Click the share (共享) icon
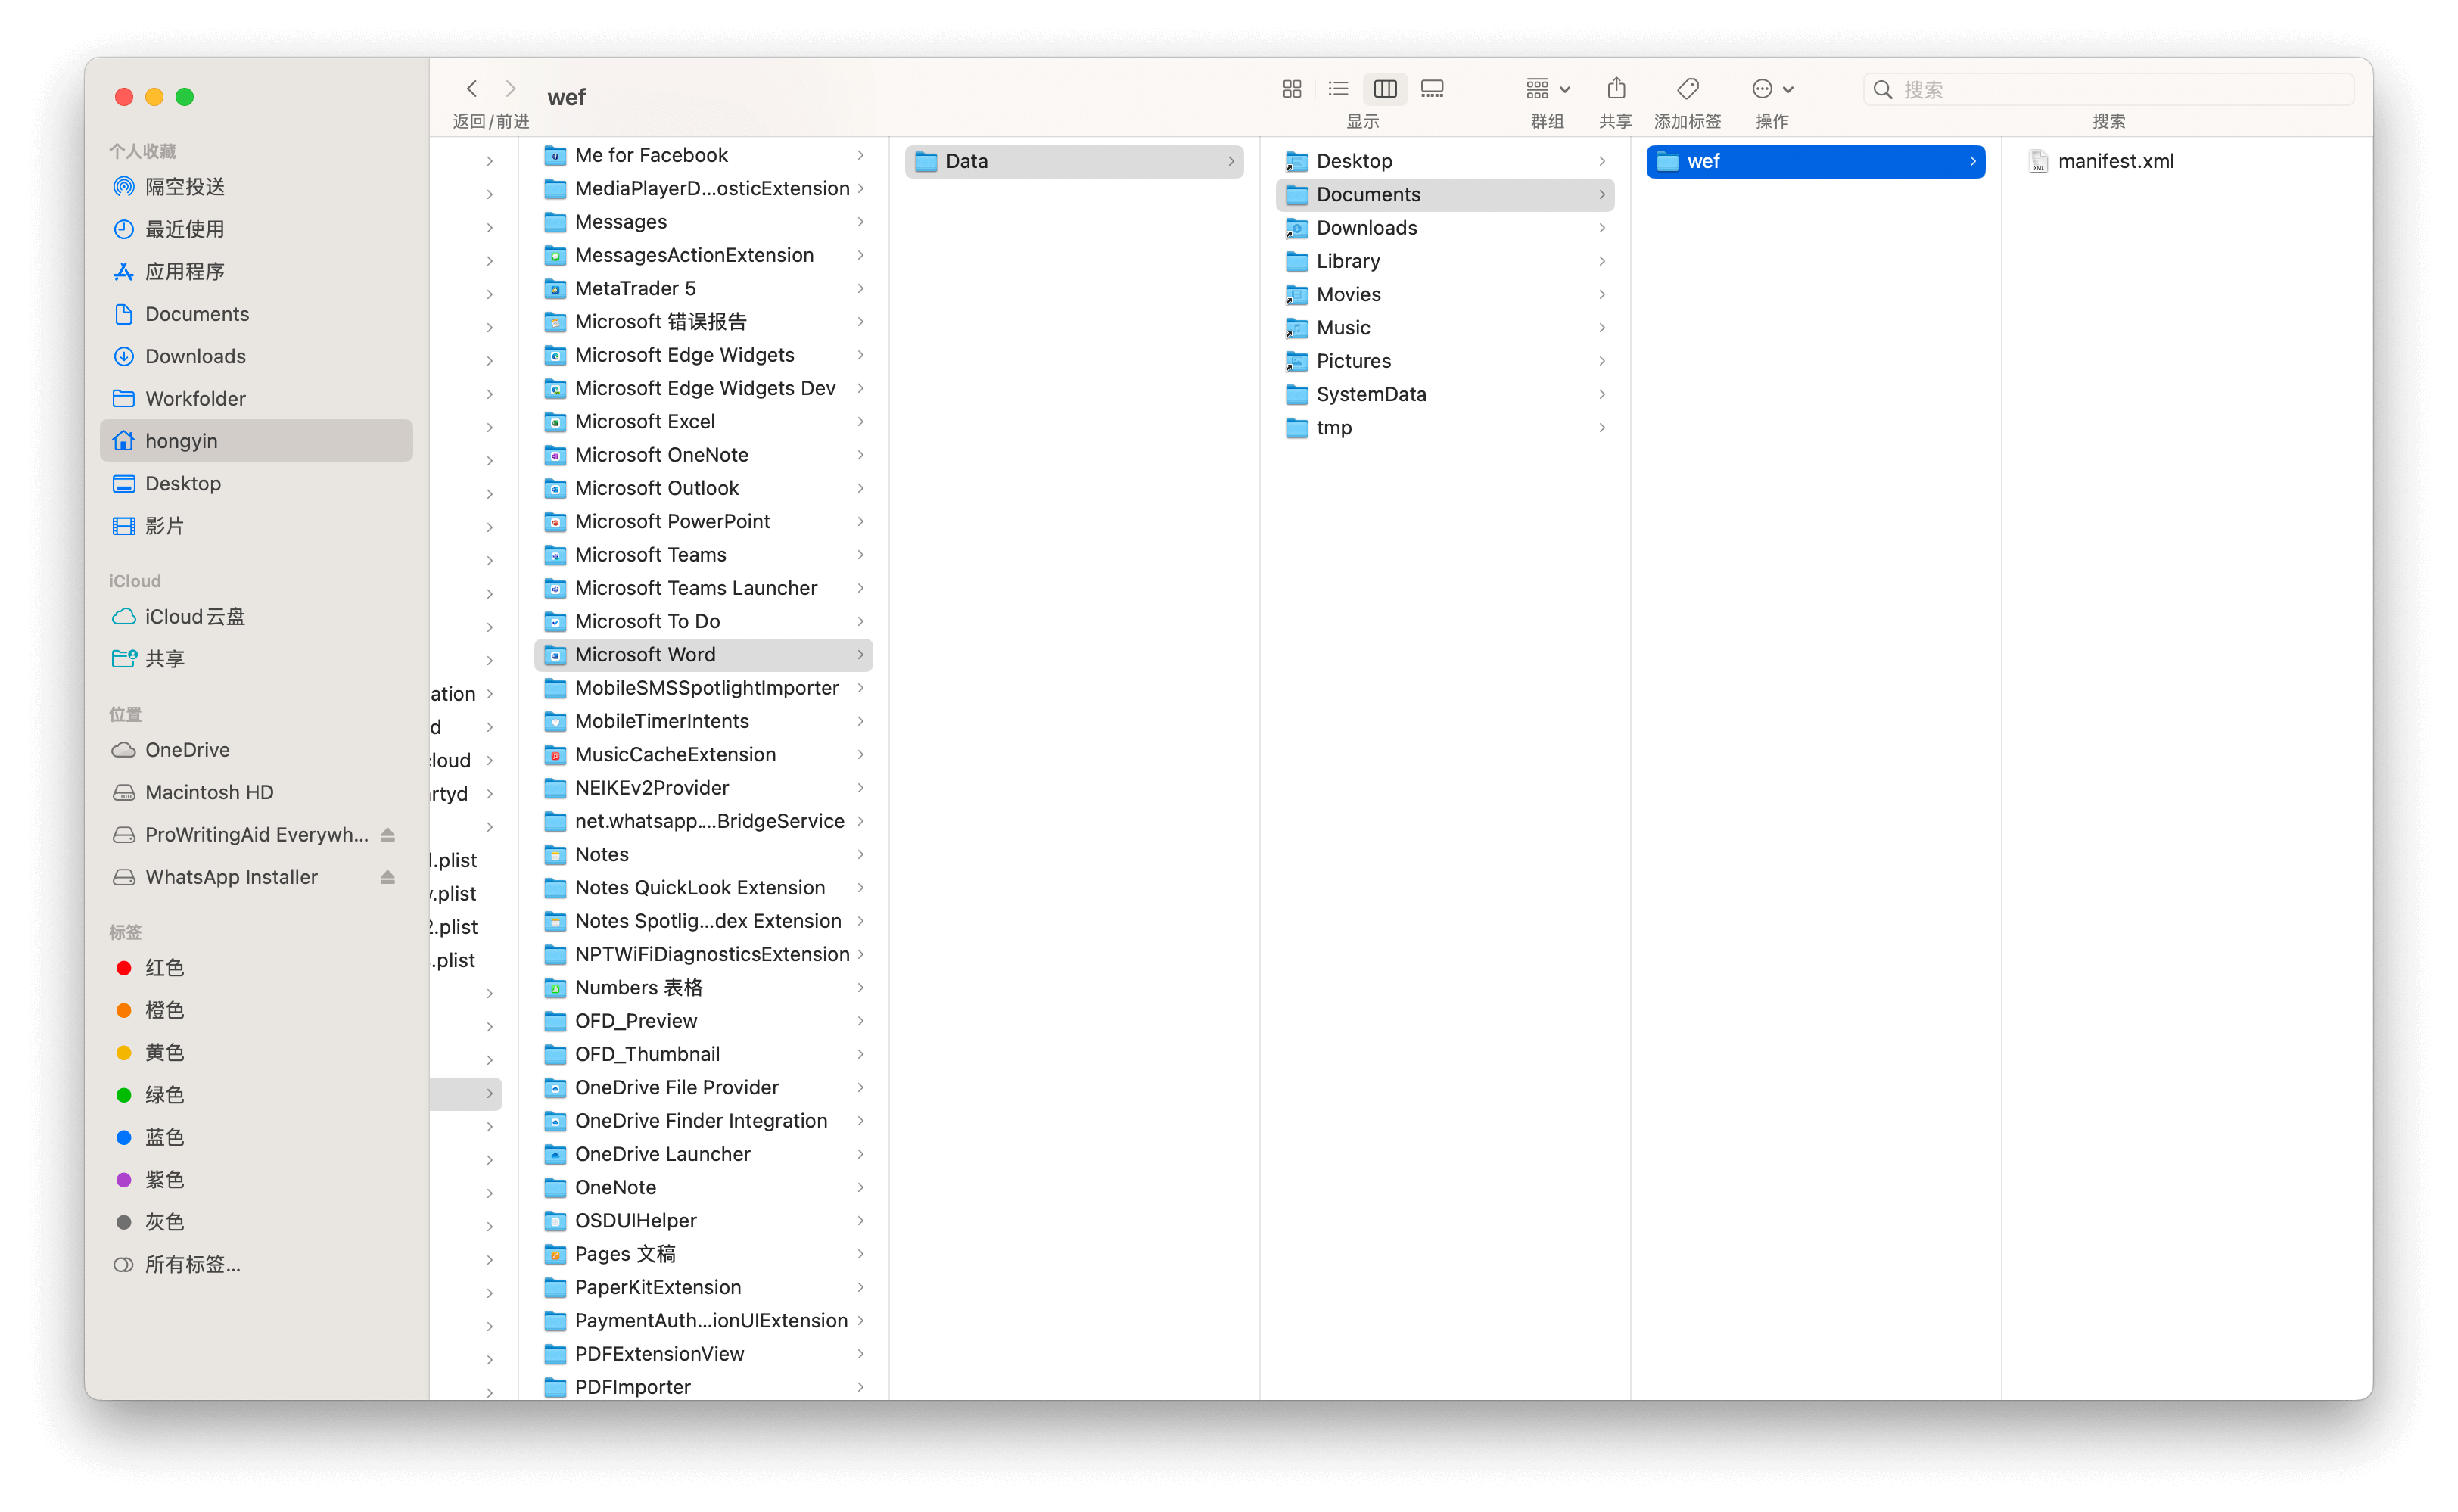 pos(1616,89)
